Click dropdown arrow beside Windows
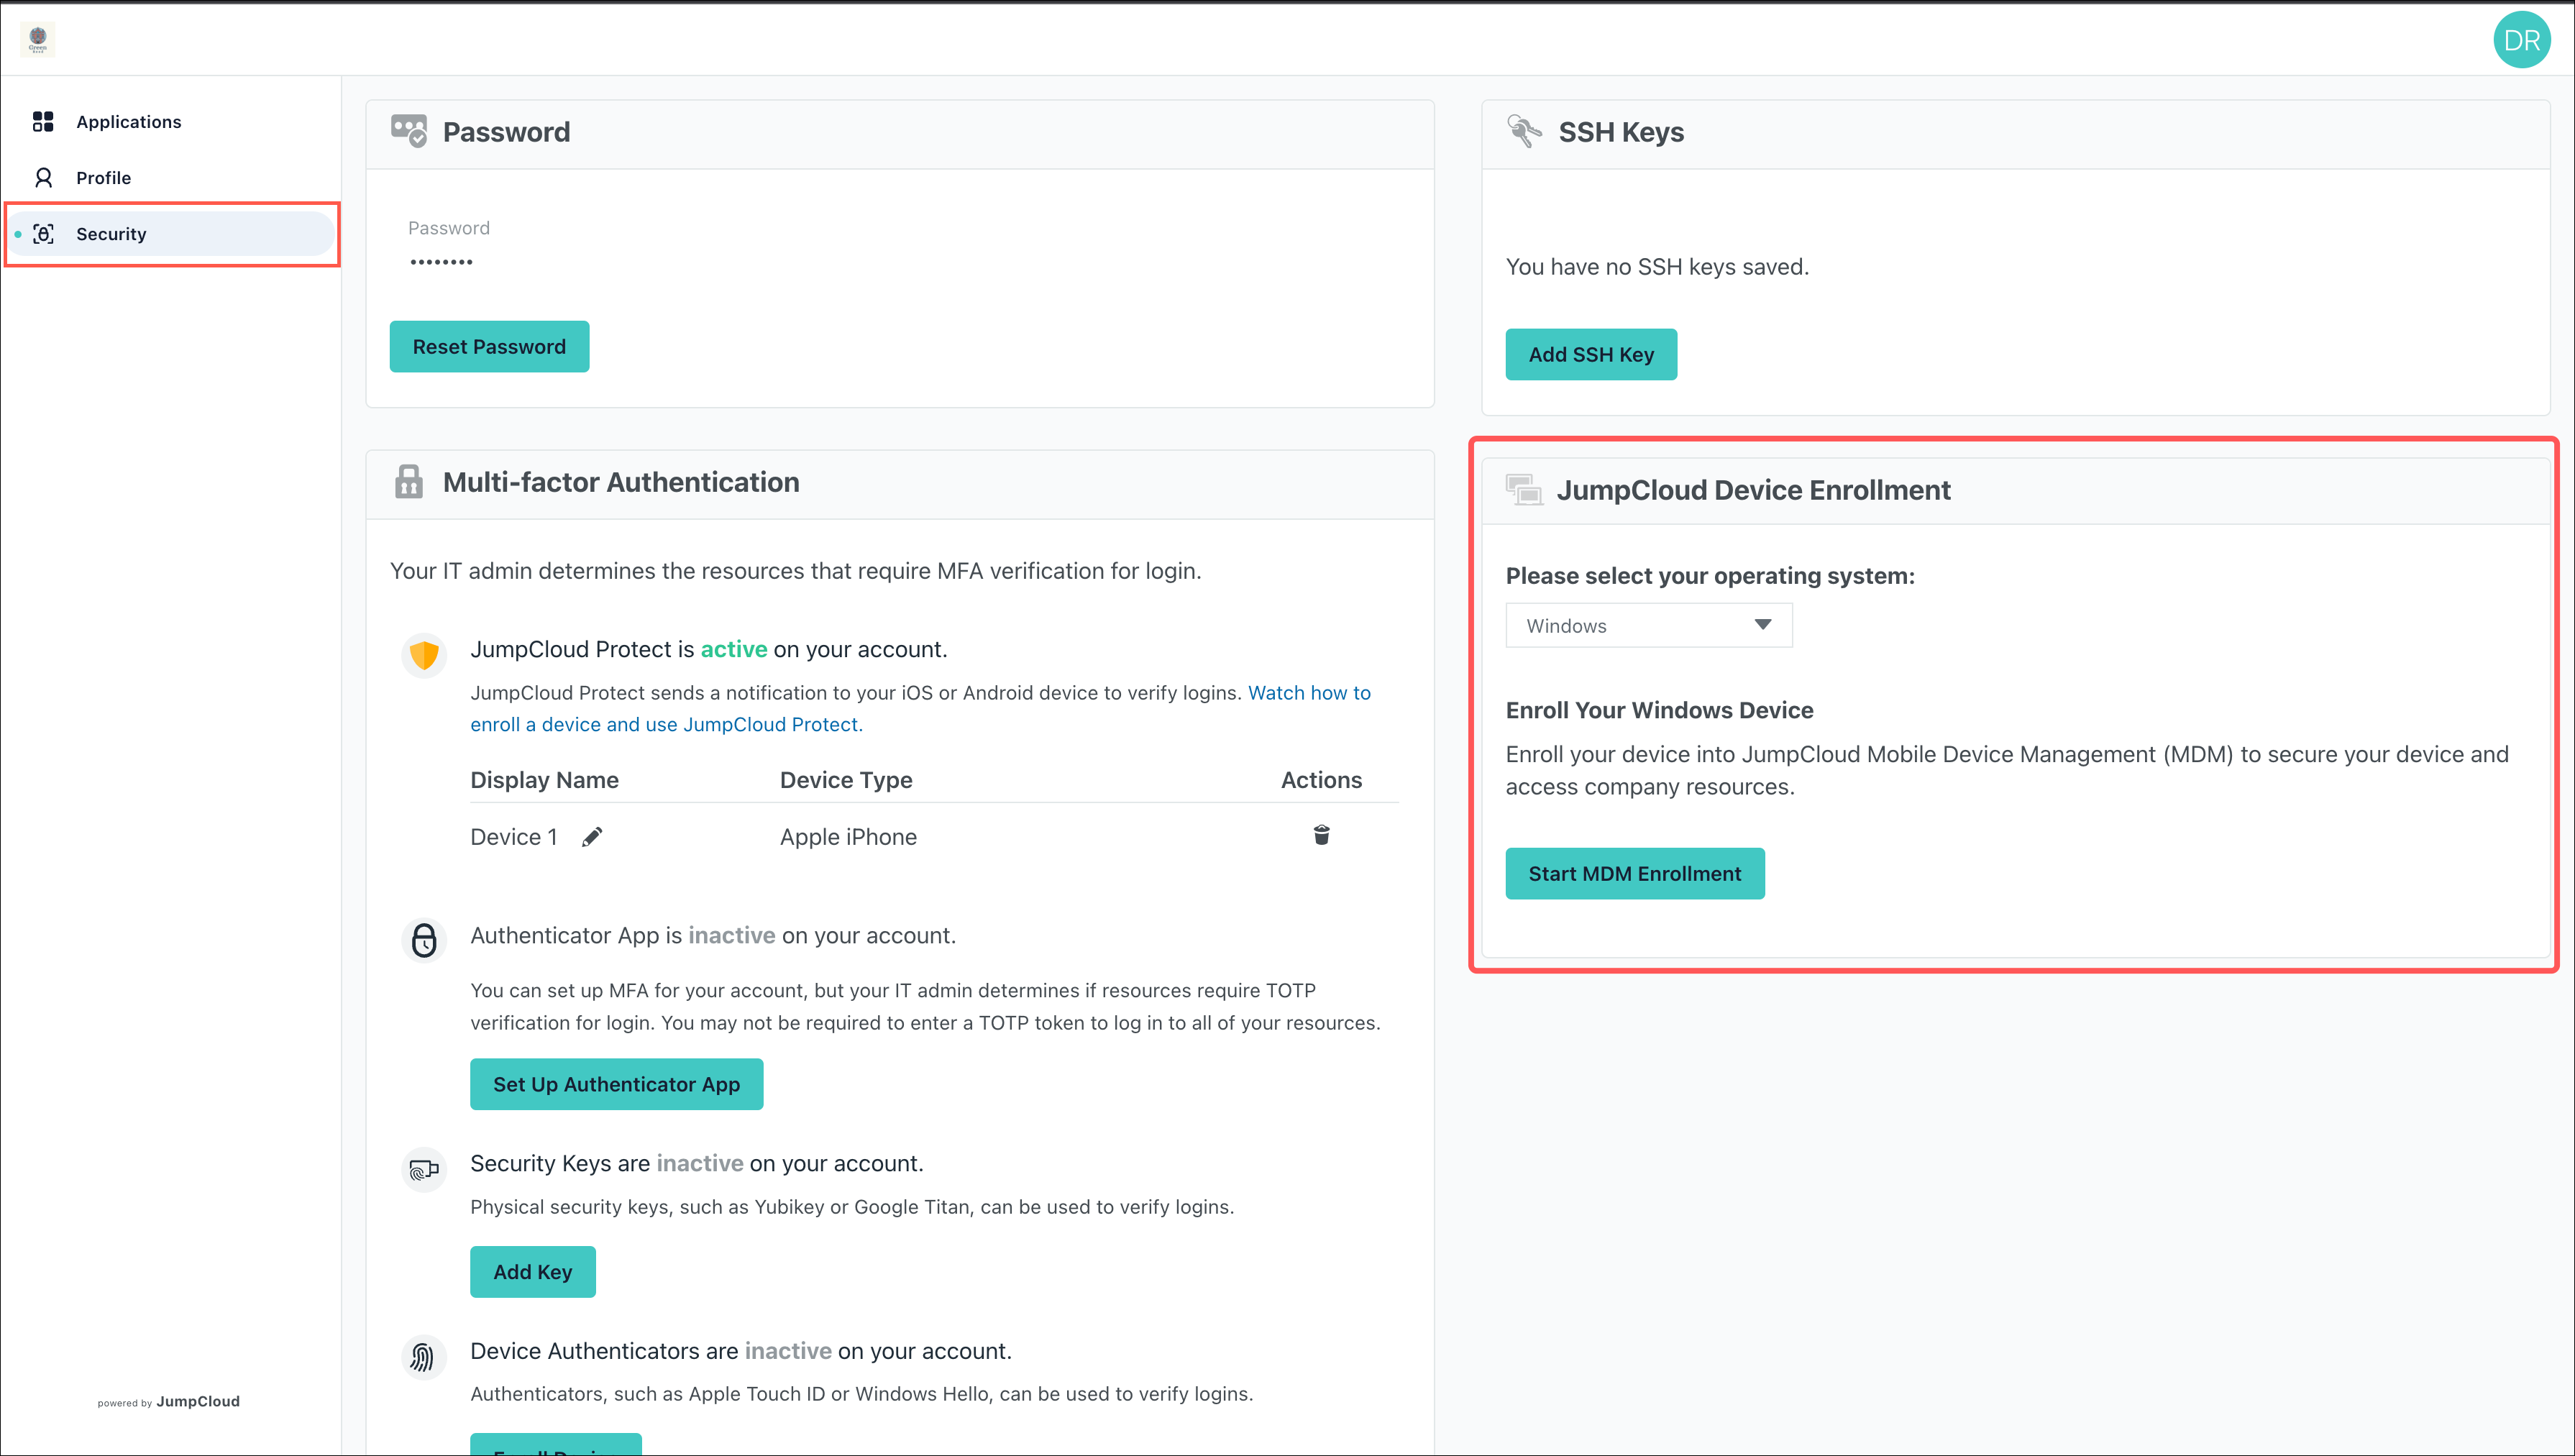 pyautogui.click(x=1762, y=625)
